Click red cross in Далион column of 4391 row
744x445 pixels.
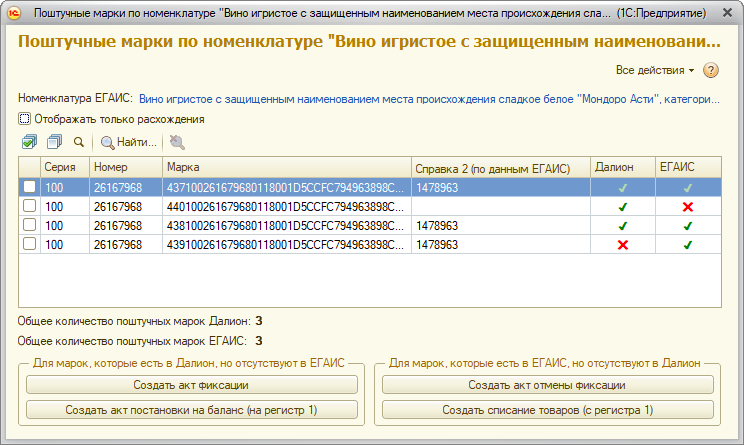point(623,245)
